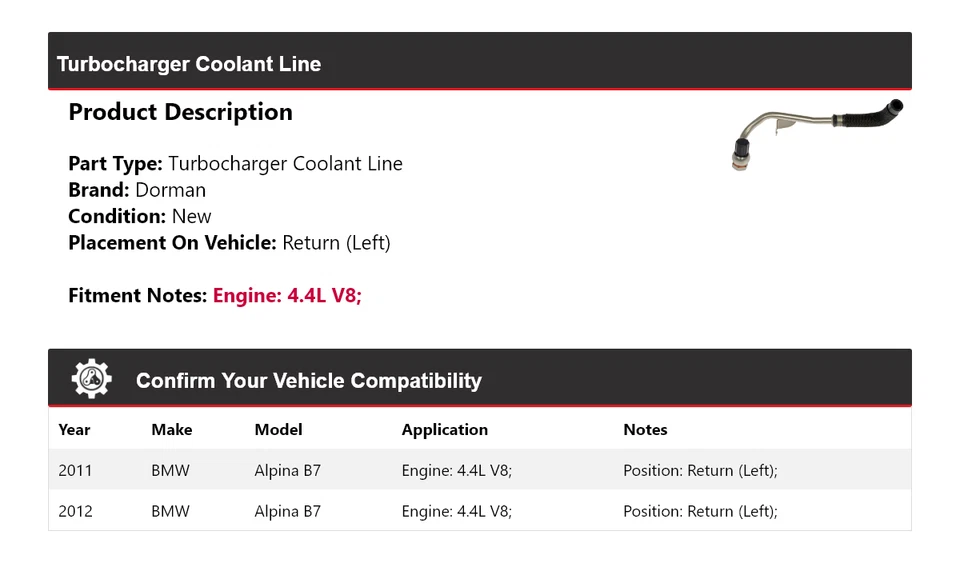This screenshot has height=563, width=960.
Task: Click the Part Type text line
Action: click(x=235, y=164)
